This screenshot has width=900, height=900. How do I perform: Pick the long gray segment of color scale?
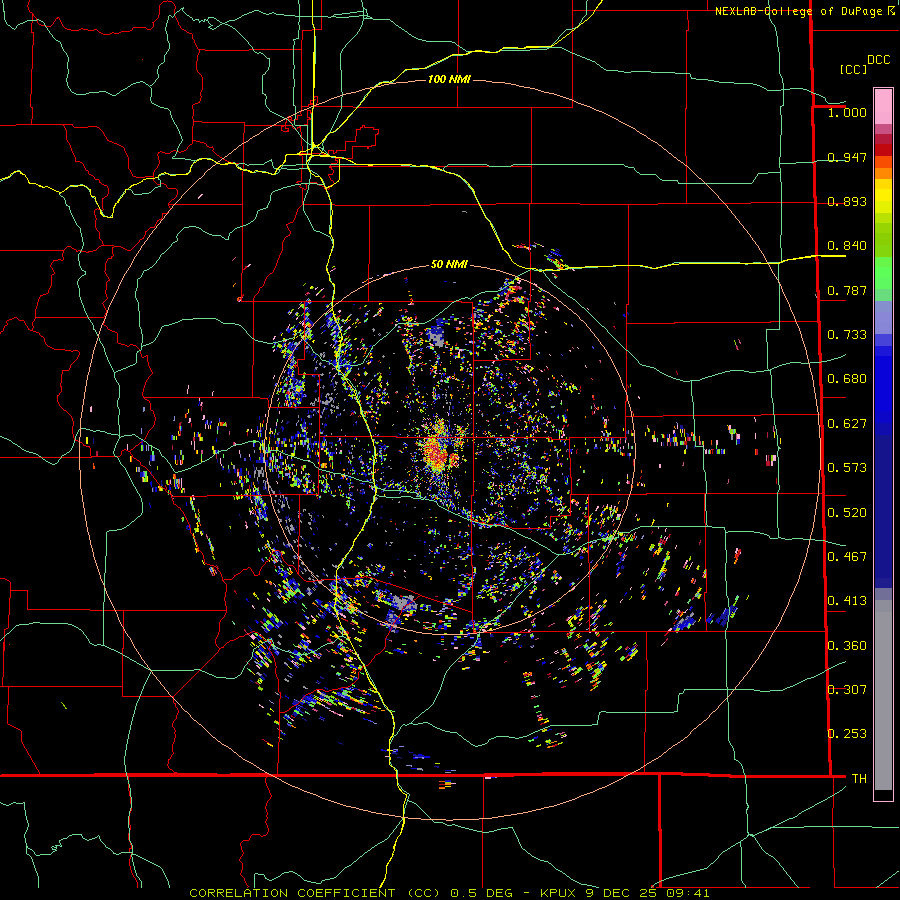click(x=883, y=695)
